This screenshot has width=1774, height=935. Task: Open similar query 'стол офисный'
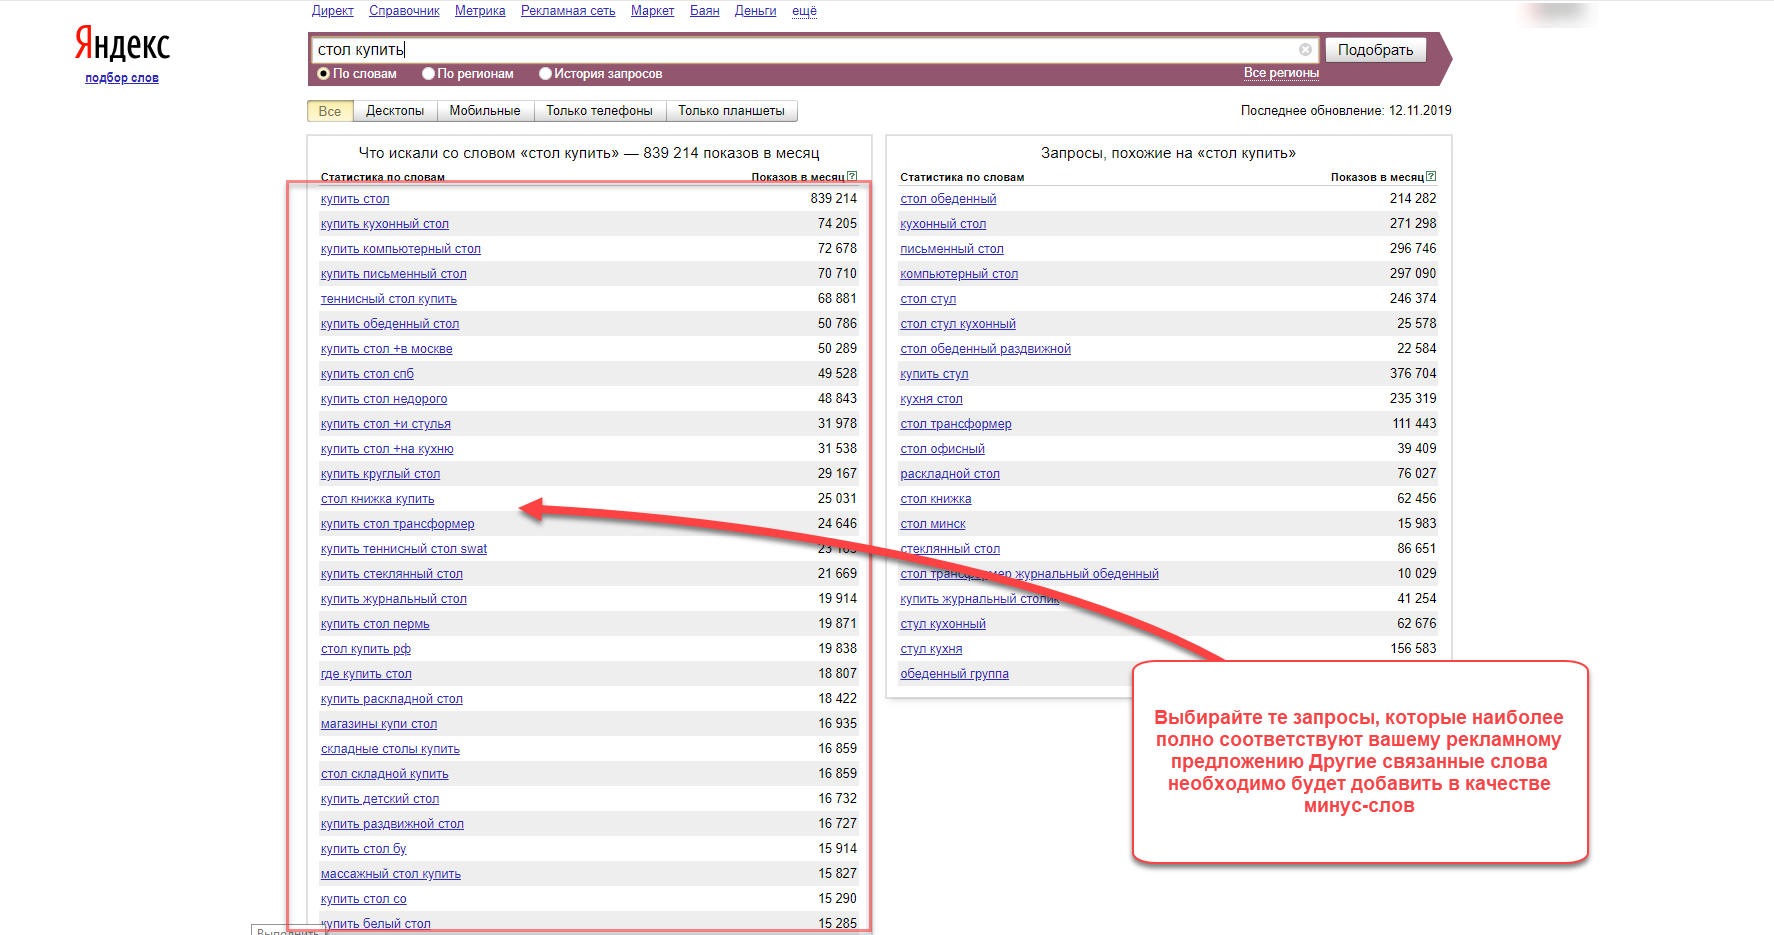(x=942, y=449)
